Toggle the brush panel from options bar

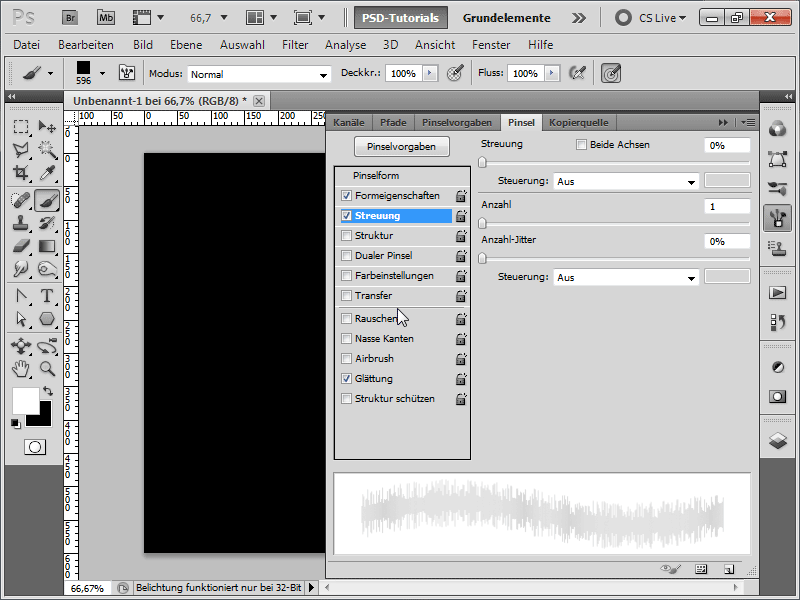[x=127, y=73]
